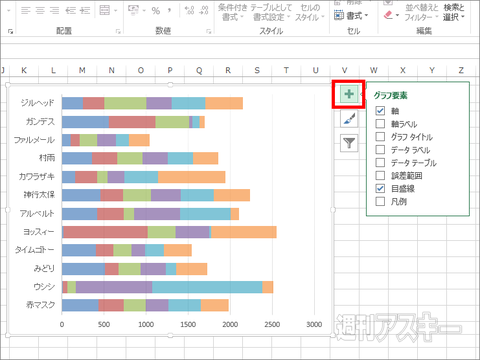This screenshot has width=480, height=360.
Task: Click the 書式 cell format icon
Action: click(x=339, y=15)
